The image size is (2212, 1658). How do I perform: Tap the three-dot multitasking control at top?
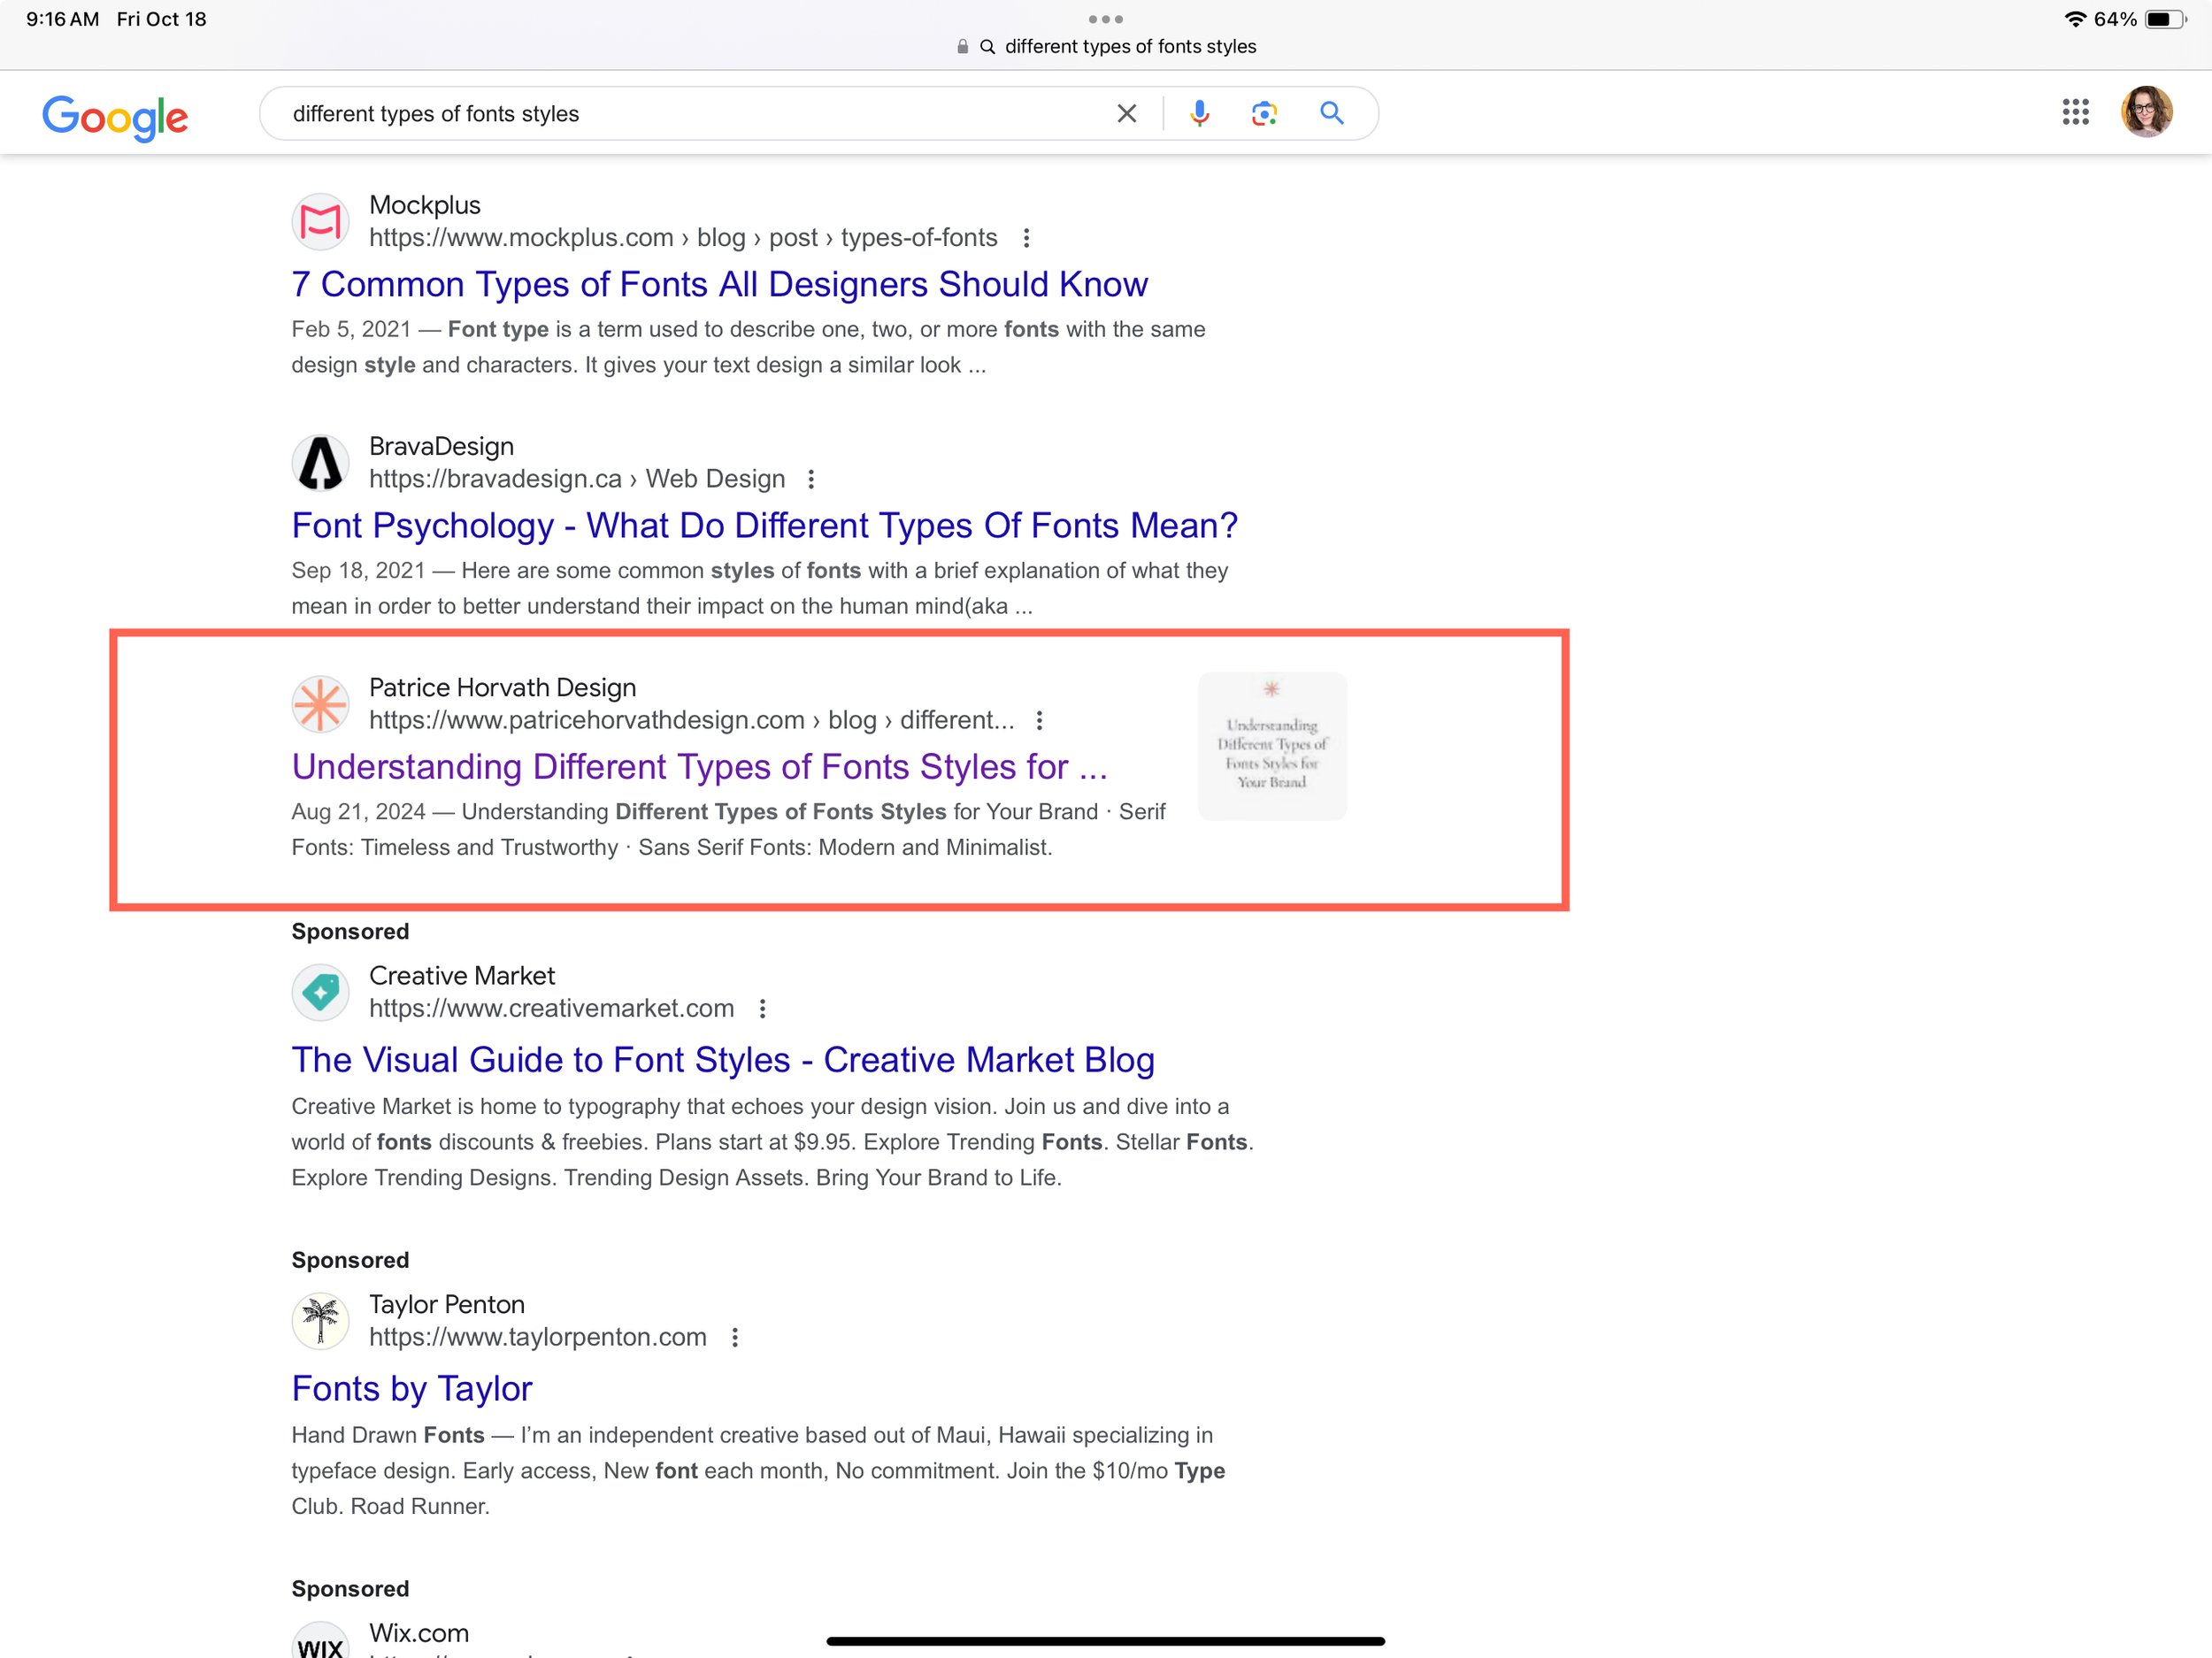click(x=1105, y=19)
